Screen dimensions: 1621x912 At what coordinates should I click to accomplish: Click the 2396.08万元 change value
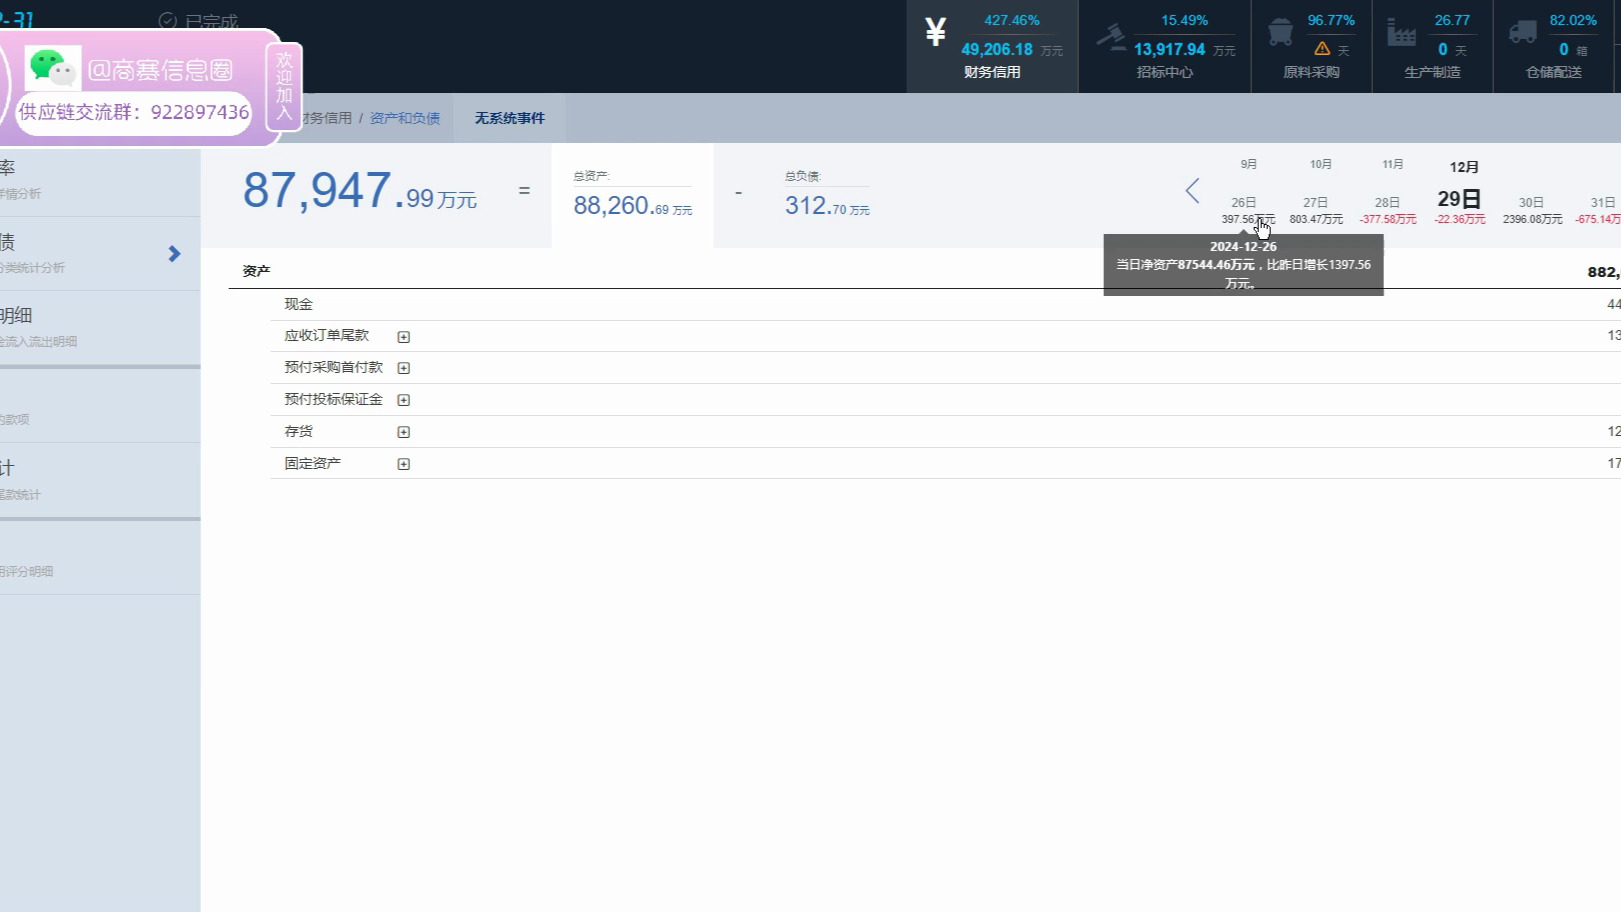[x=1532, y=219]
